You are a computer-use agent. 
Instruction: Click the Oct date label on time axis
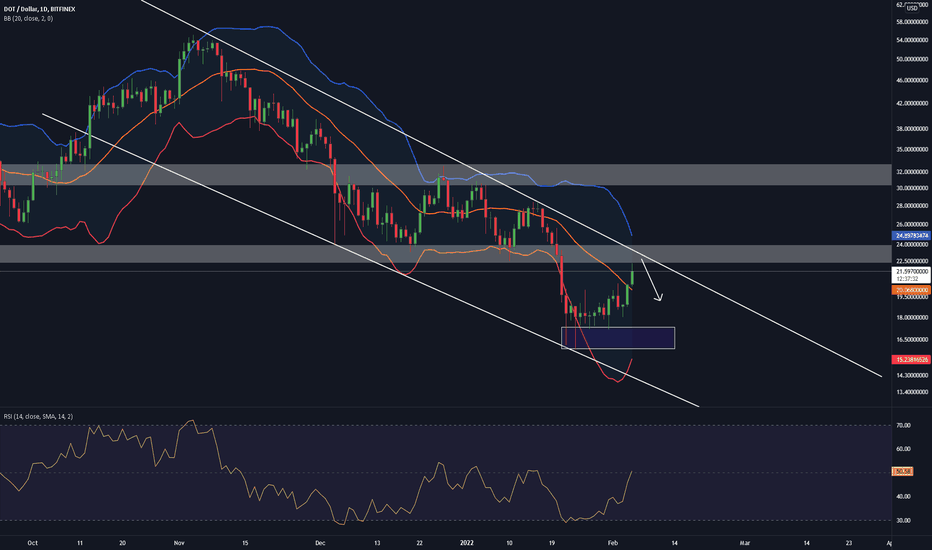click(x=33, y=543)
